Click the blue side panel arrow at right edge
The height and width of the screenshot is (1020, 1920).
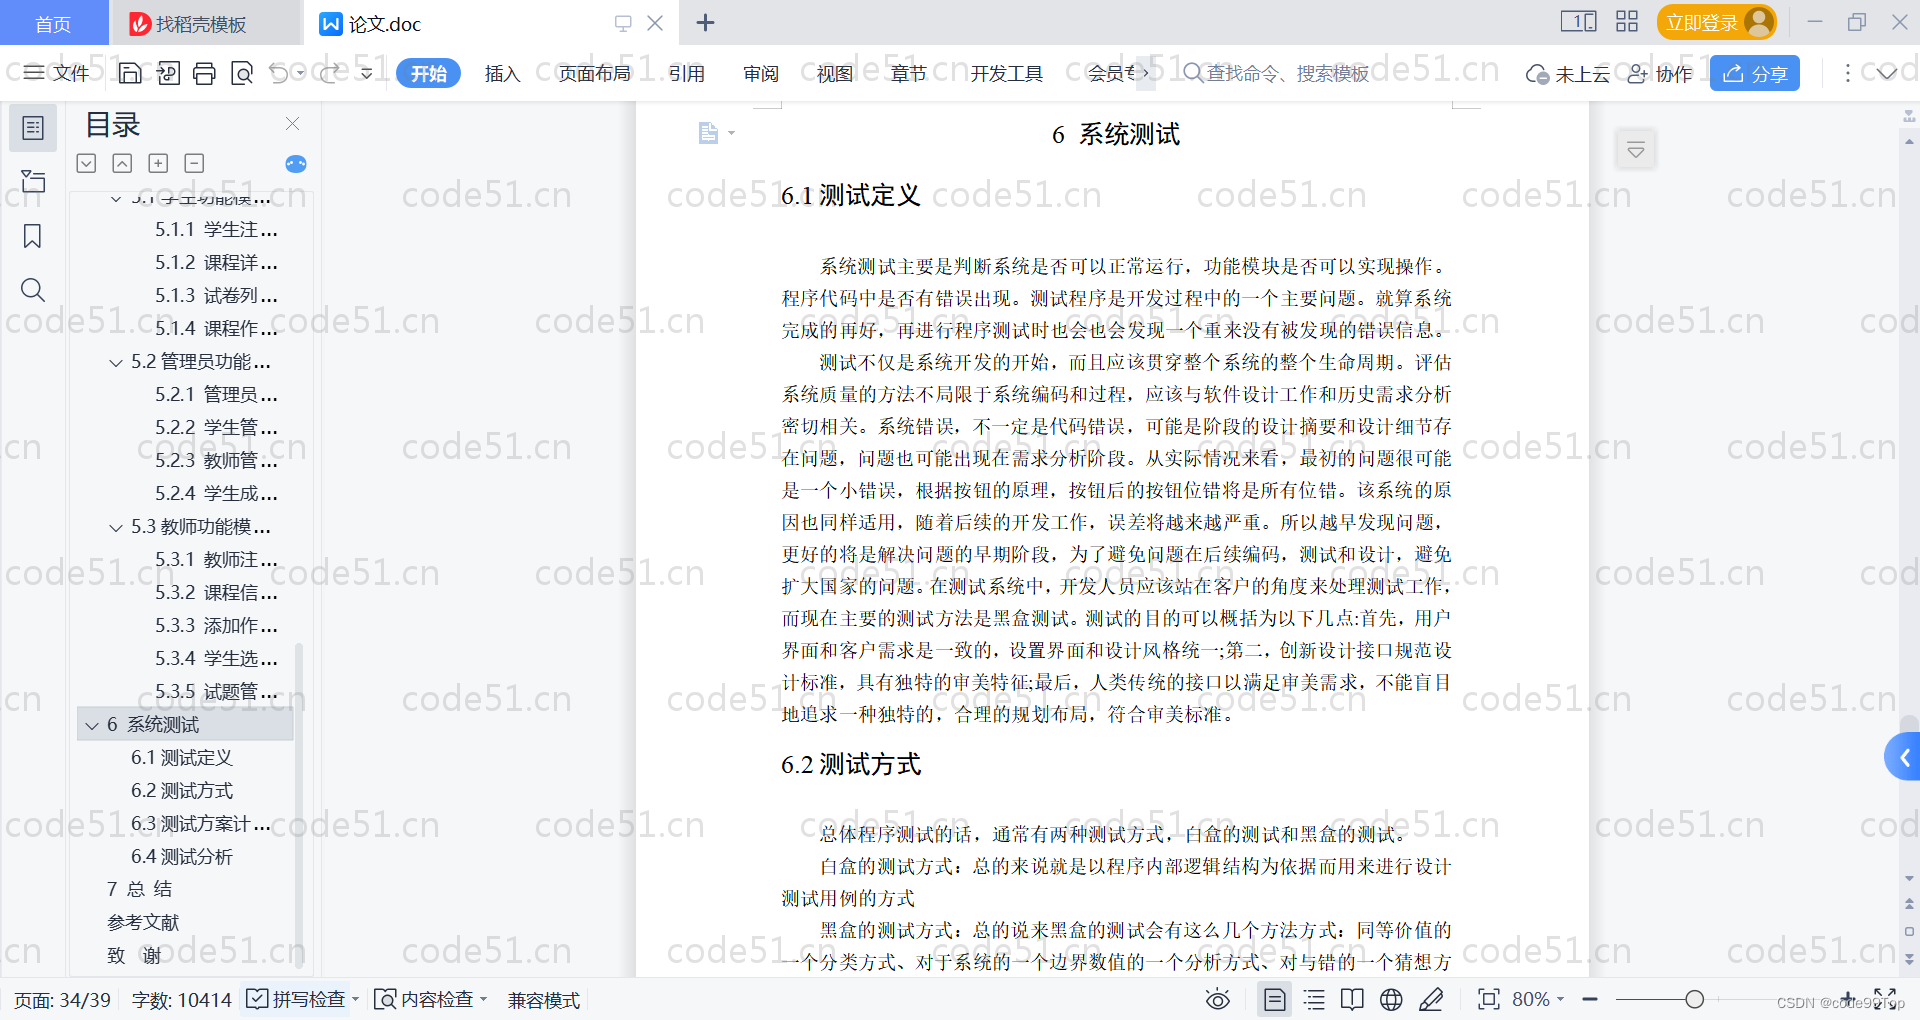pyautogui.click(x=1904, y=757)
